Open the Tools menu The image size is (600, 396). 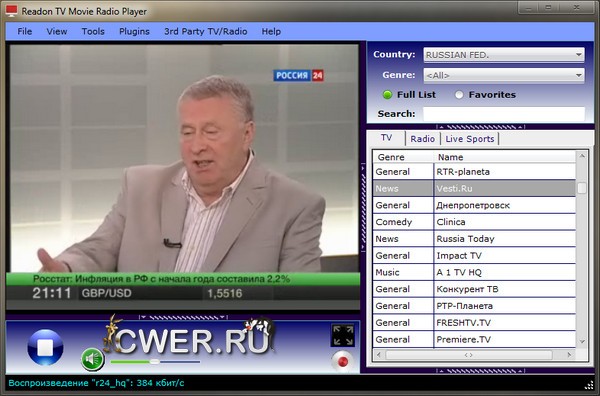pyautogui.click(x=93, y=31)
